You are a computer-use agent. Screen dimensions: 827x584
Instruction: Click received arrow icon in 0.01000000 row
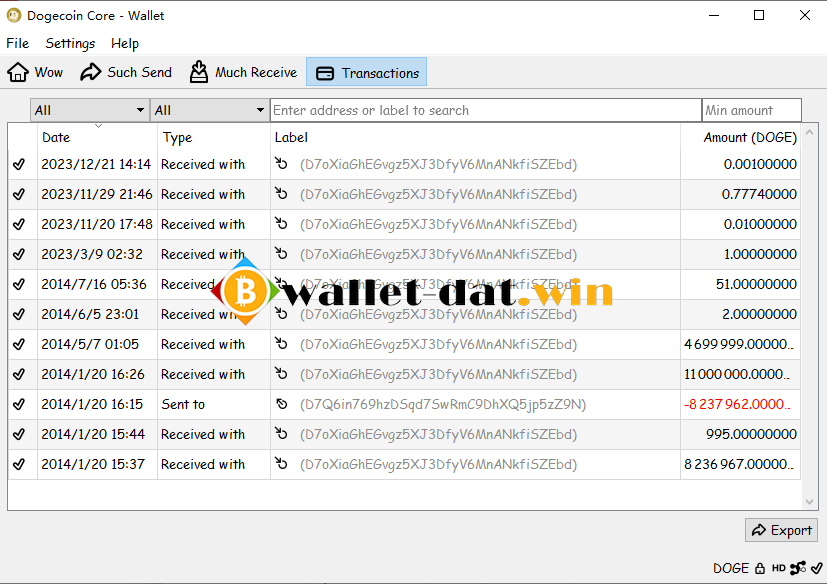tap(281, 224)
